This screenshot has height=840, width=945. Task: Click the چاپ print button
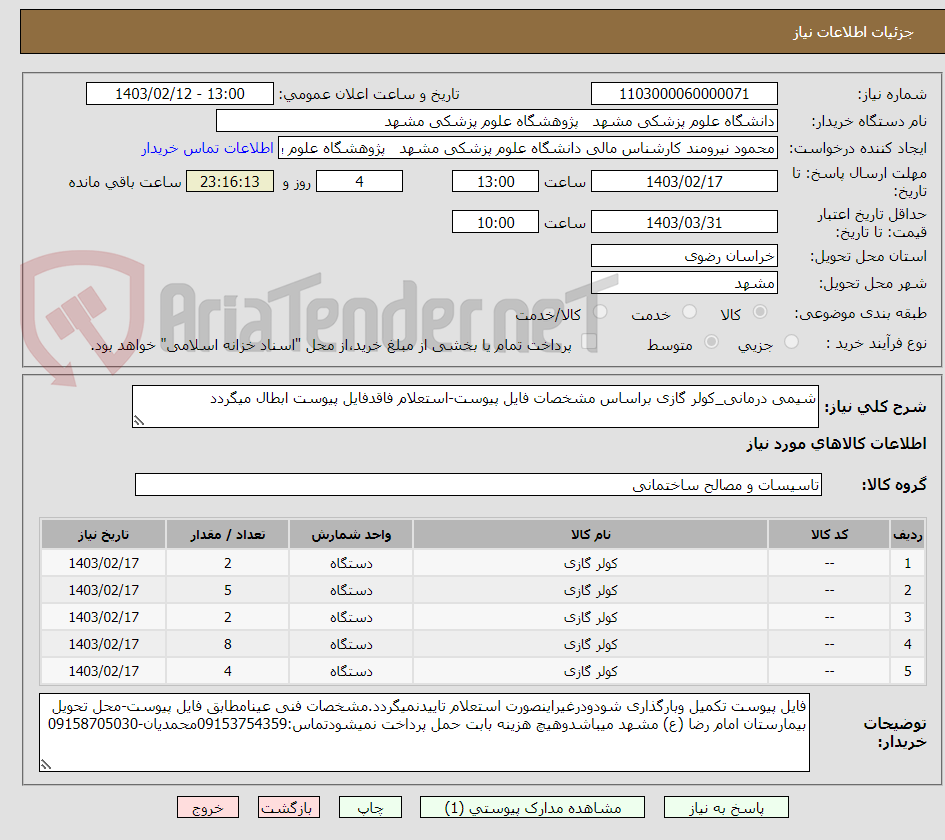point(370,807)
